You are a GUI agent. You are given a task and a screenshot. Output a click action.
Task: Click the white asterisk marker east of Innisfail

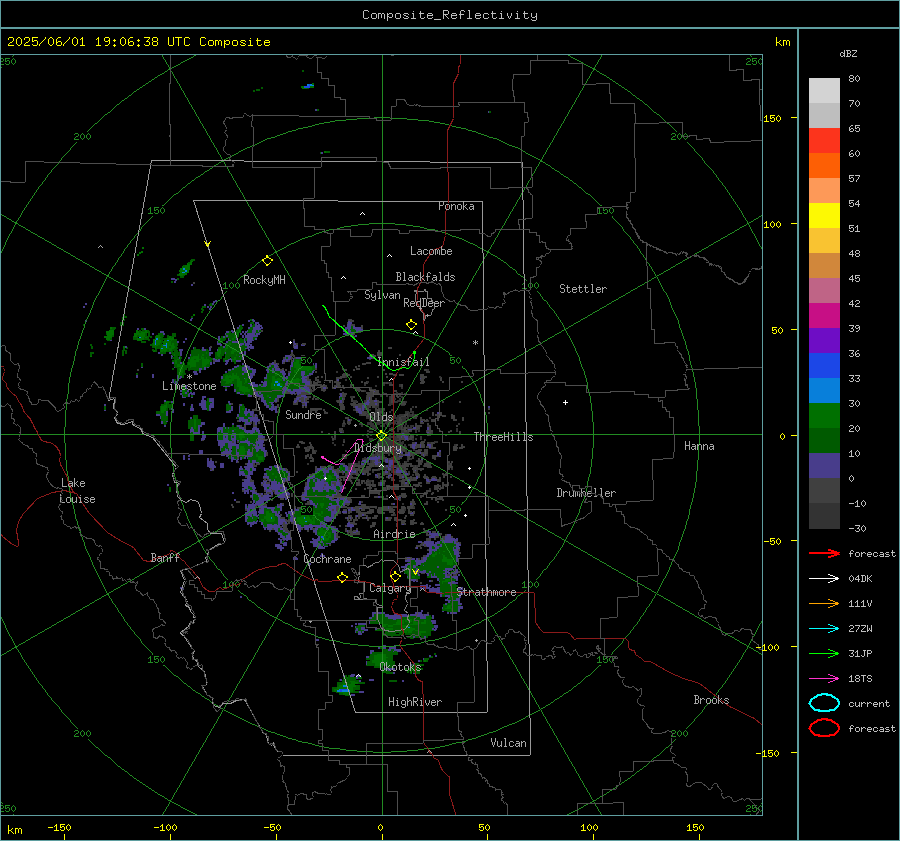pos(475,343)
